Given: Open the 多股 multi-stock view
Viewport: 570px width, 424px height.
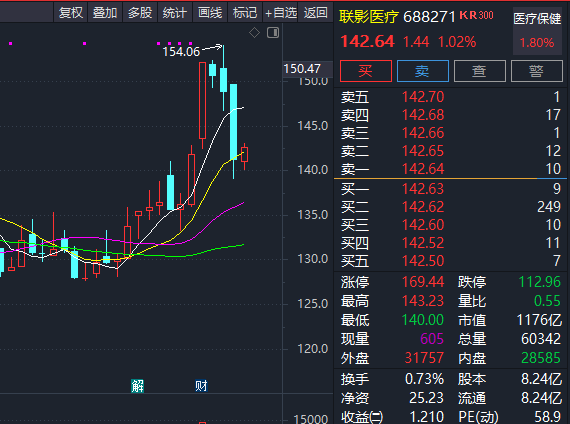Looking at the screenshot, I should tap(140, 13).
